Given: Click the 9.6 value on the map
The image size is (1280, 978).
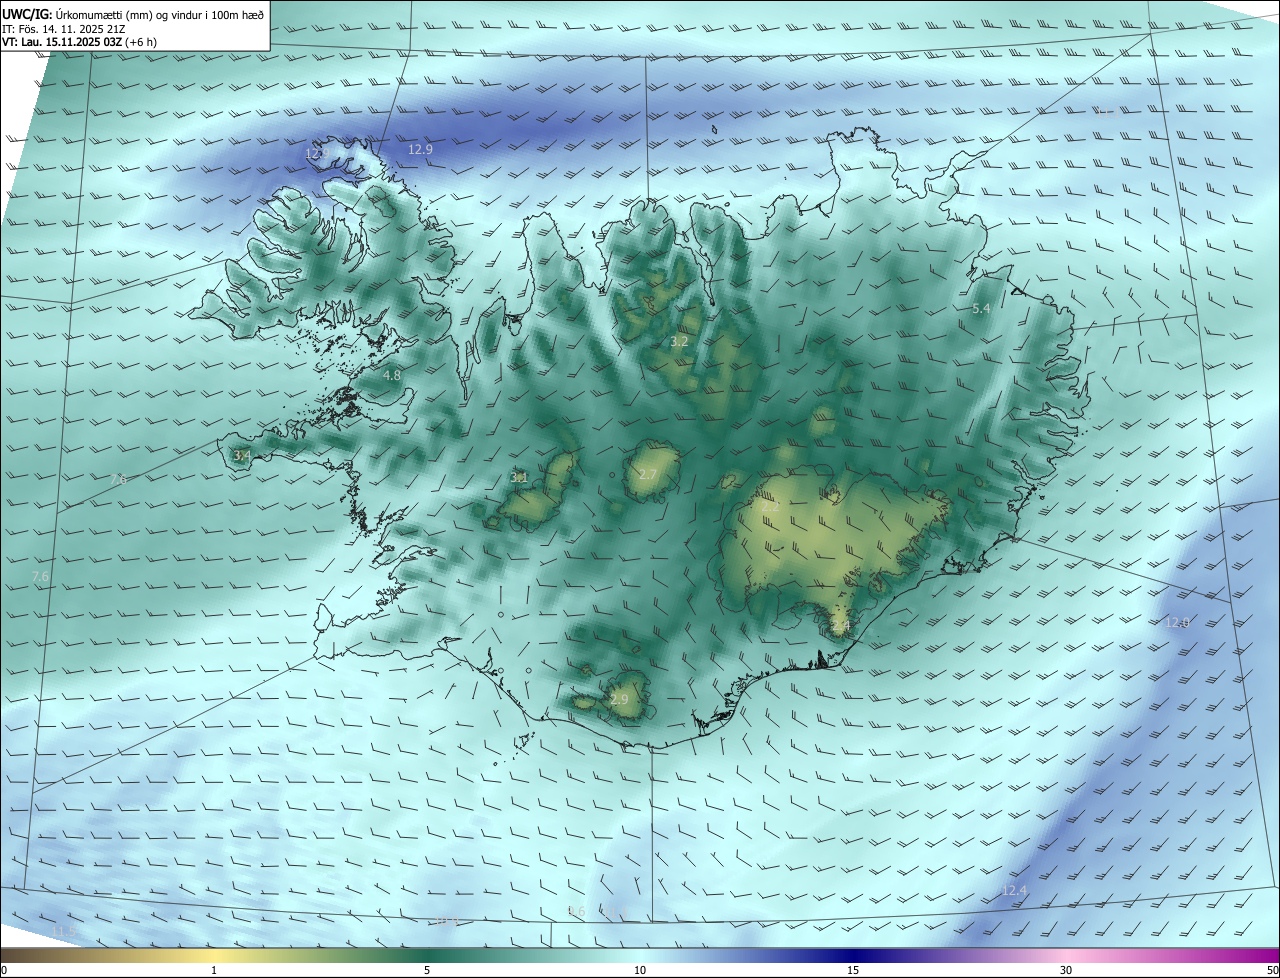Looking at the screenshot, I should point(576,911).
